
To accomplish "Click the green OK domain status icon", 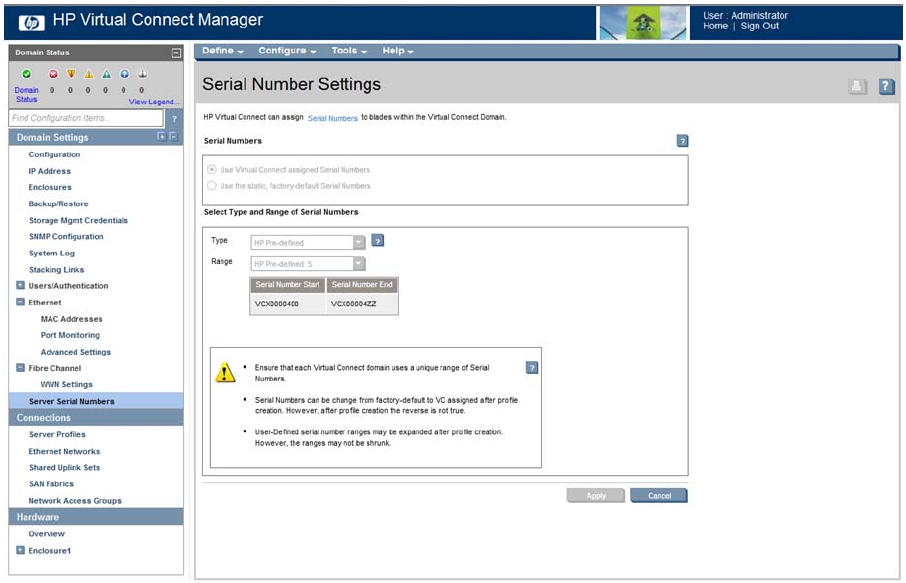I will click(x=27, y=74).
